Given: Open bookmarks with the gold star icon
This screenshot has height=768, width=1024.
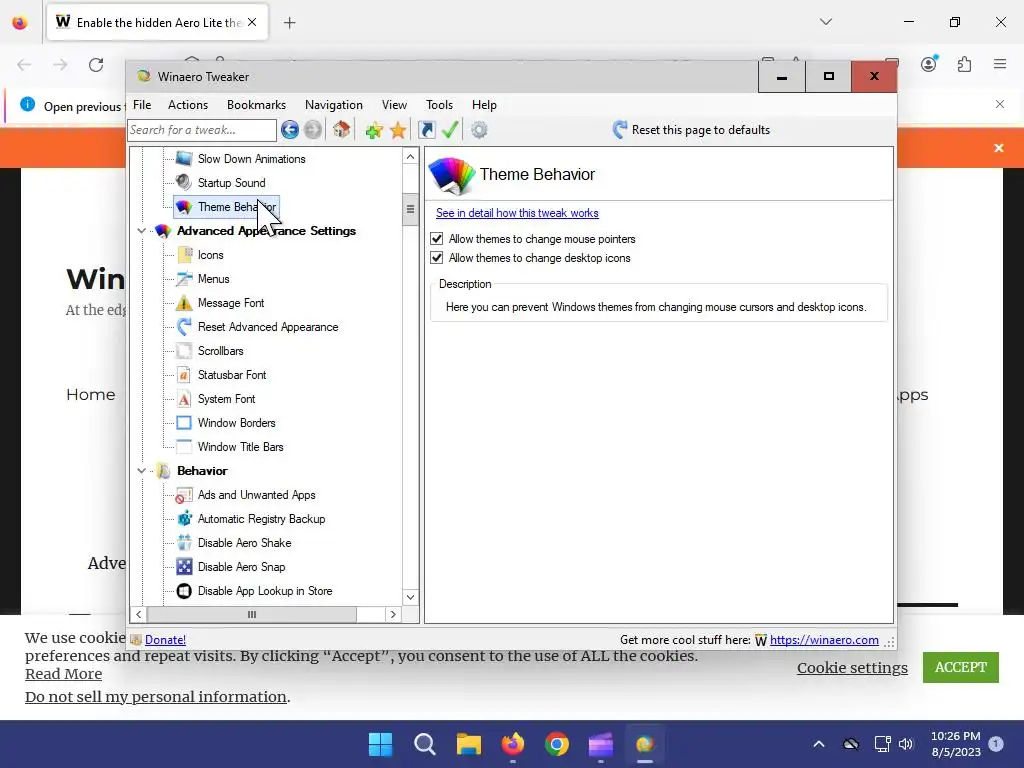Looking at the screenshot, I should coord(398,131).
